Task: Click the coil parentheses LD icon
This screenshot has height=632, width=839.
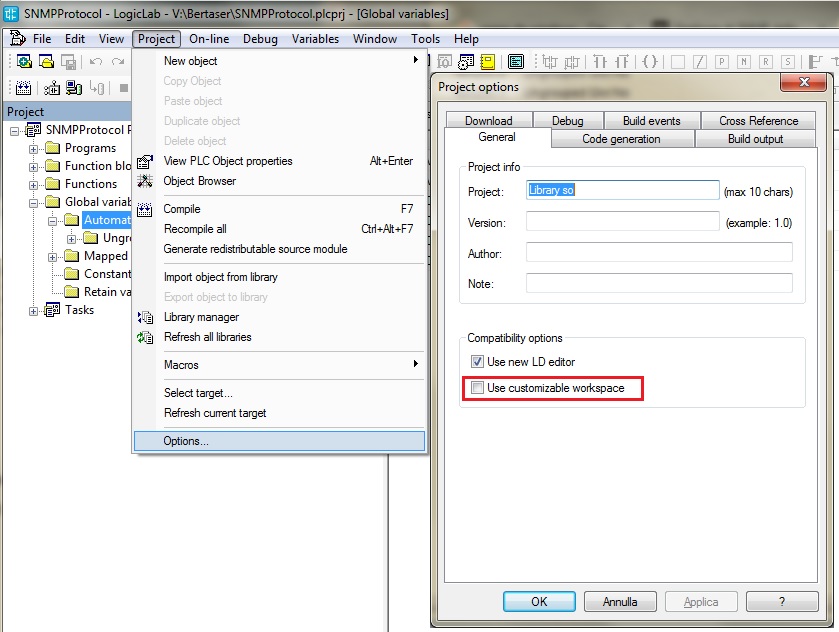Action: point(650,62)
